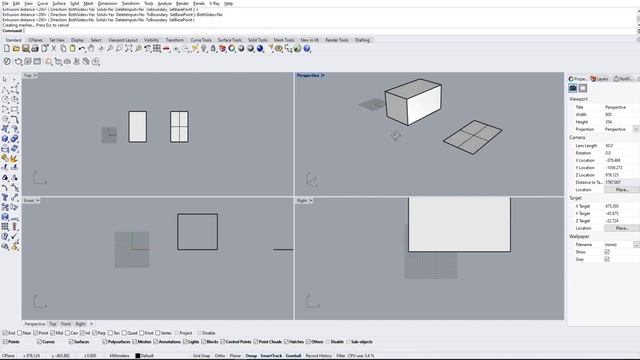Screen dimensions: 640x360
Task: Toggle Grid Snap in status bar
Action: click(201, 356)
